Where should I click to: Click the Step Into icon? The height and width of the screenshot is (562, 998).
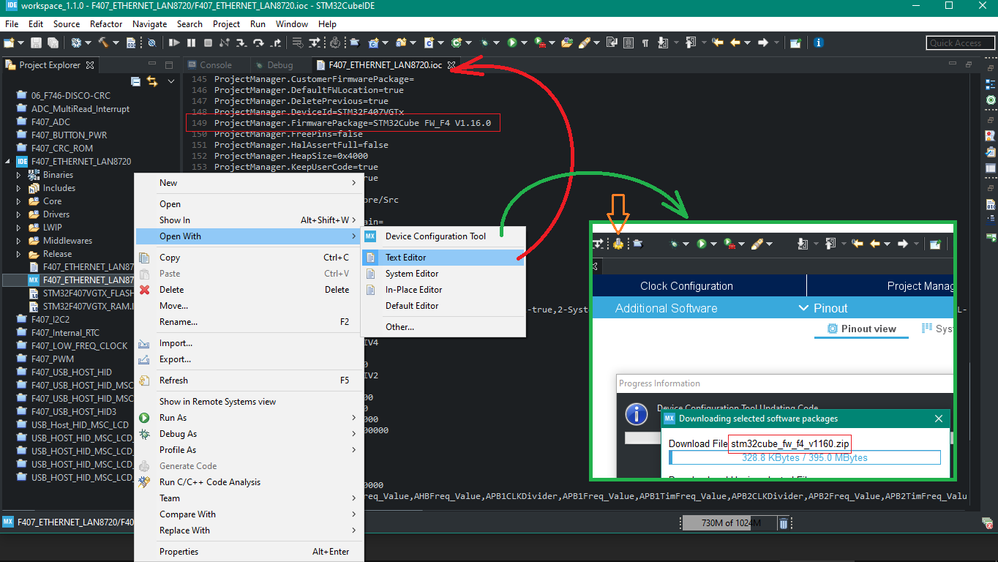(x=241, y=43)
